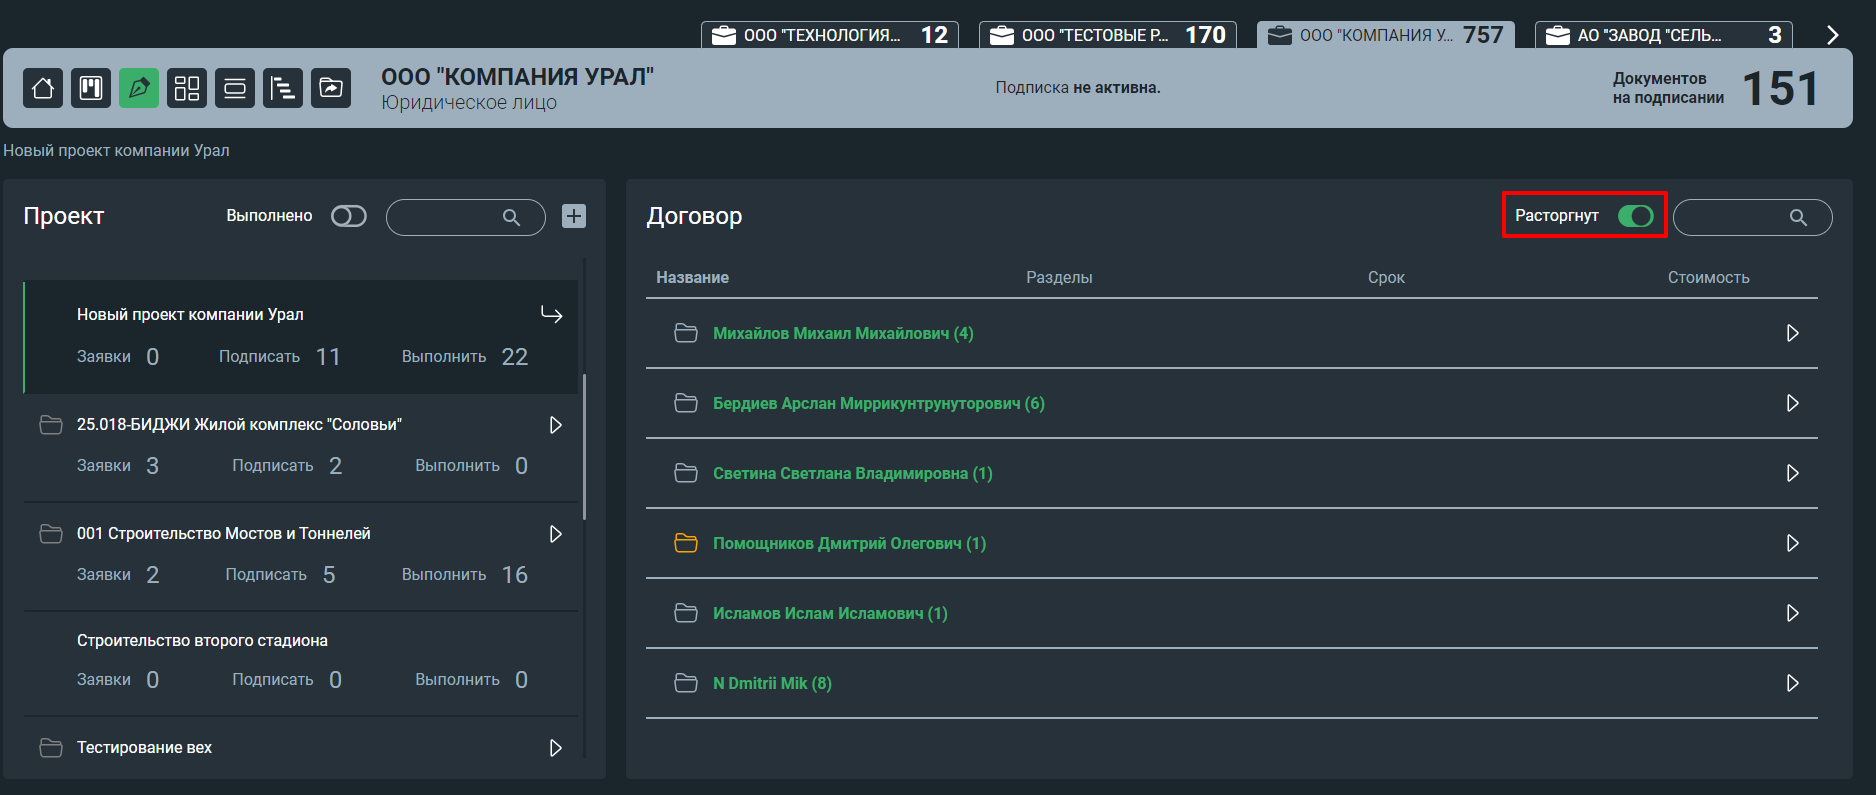Viewport: 1876px width, 795px height.
Task: Open the dashboard tiles icon
Action: point(187,88)
